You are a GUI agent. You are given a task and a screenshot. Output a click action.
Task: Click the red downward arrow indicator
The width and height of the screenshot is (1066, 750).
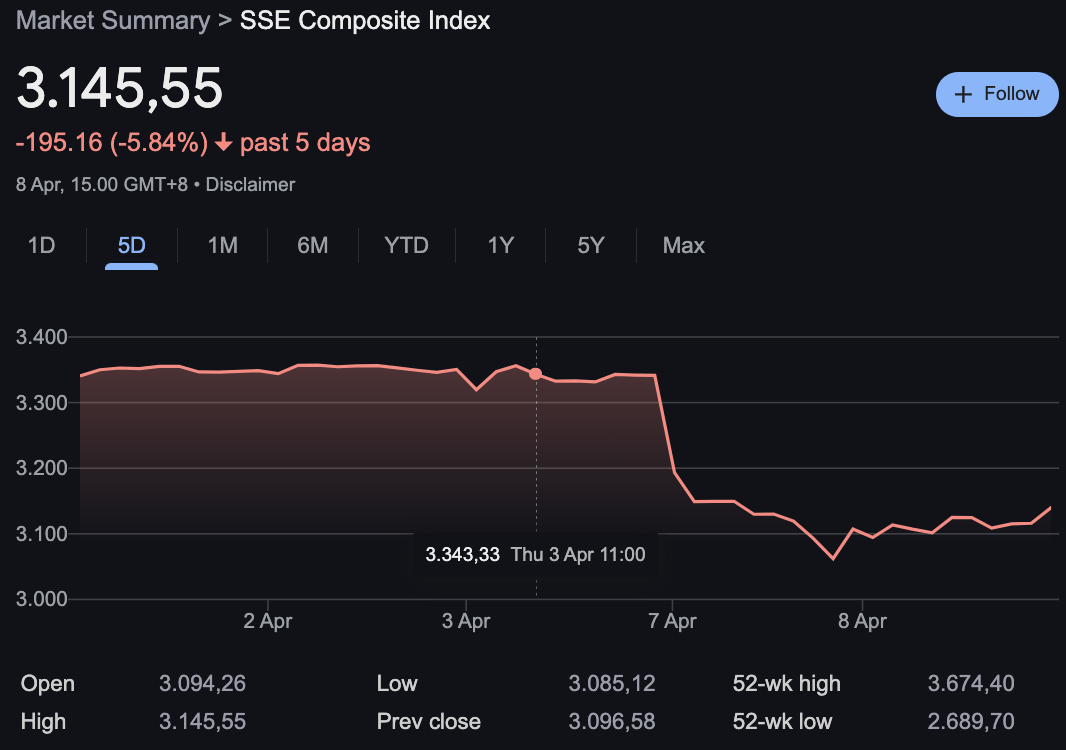[x=224, y=142]
